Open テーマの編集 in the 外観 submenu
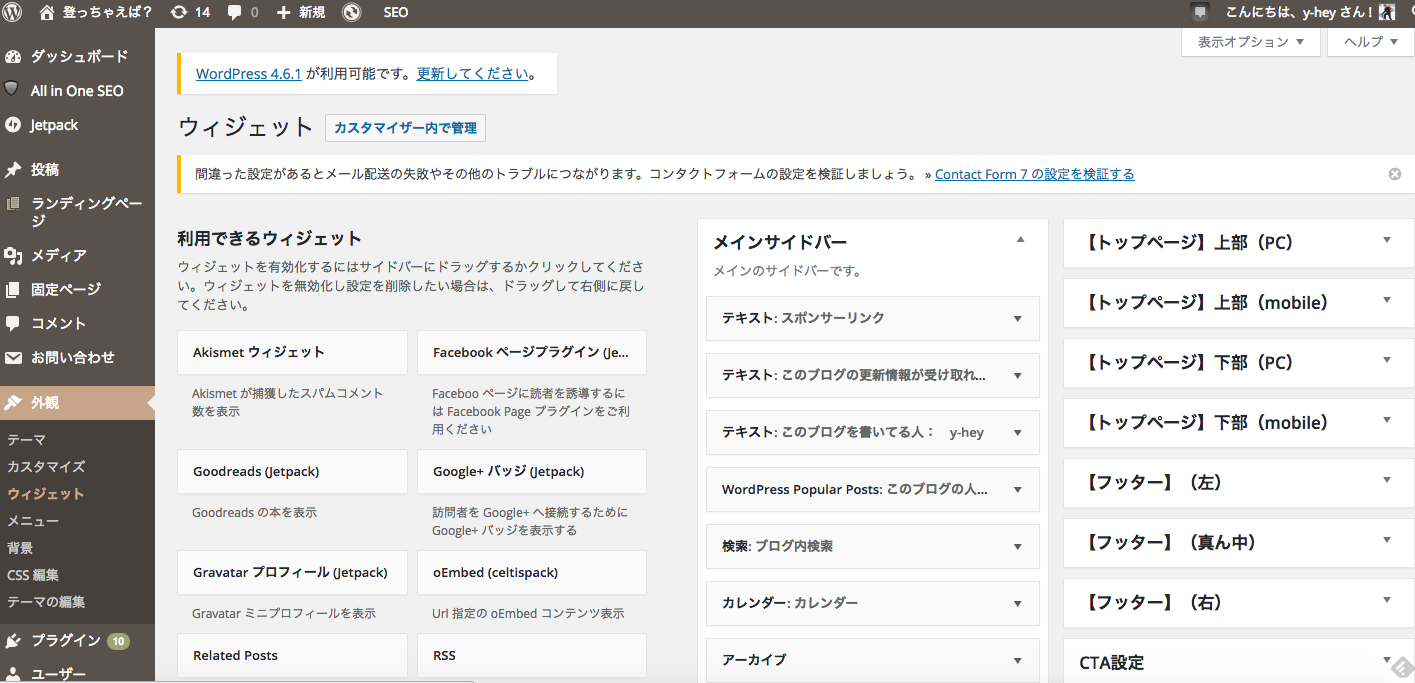The width and height of the screenshot is (1415, 683). point(46,602)
